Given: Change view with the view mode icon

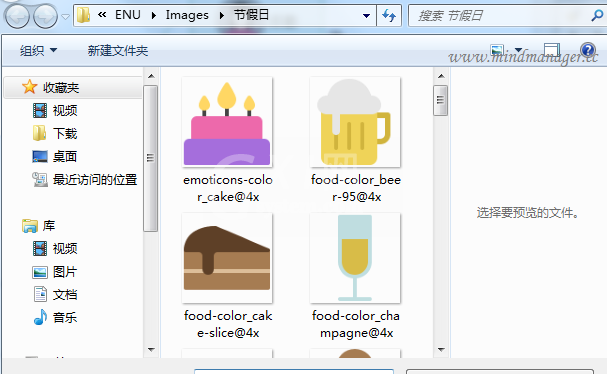Looking at the screenshot, I should click(497, 50).
